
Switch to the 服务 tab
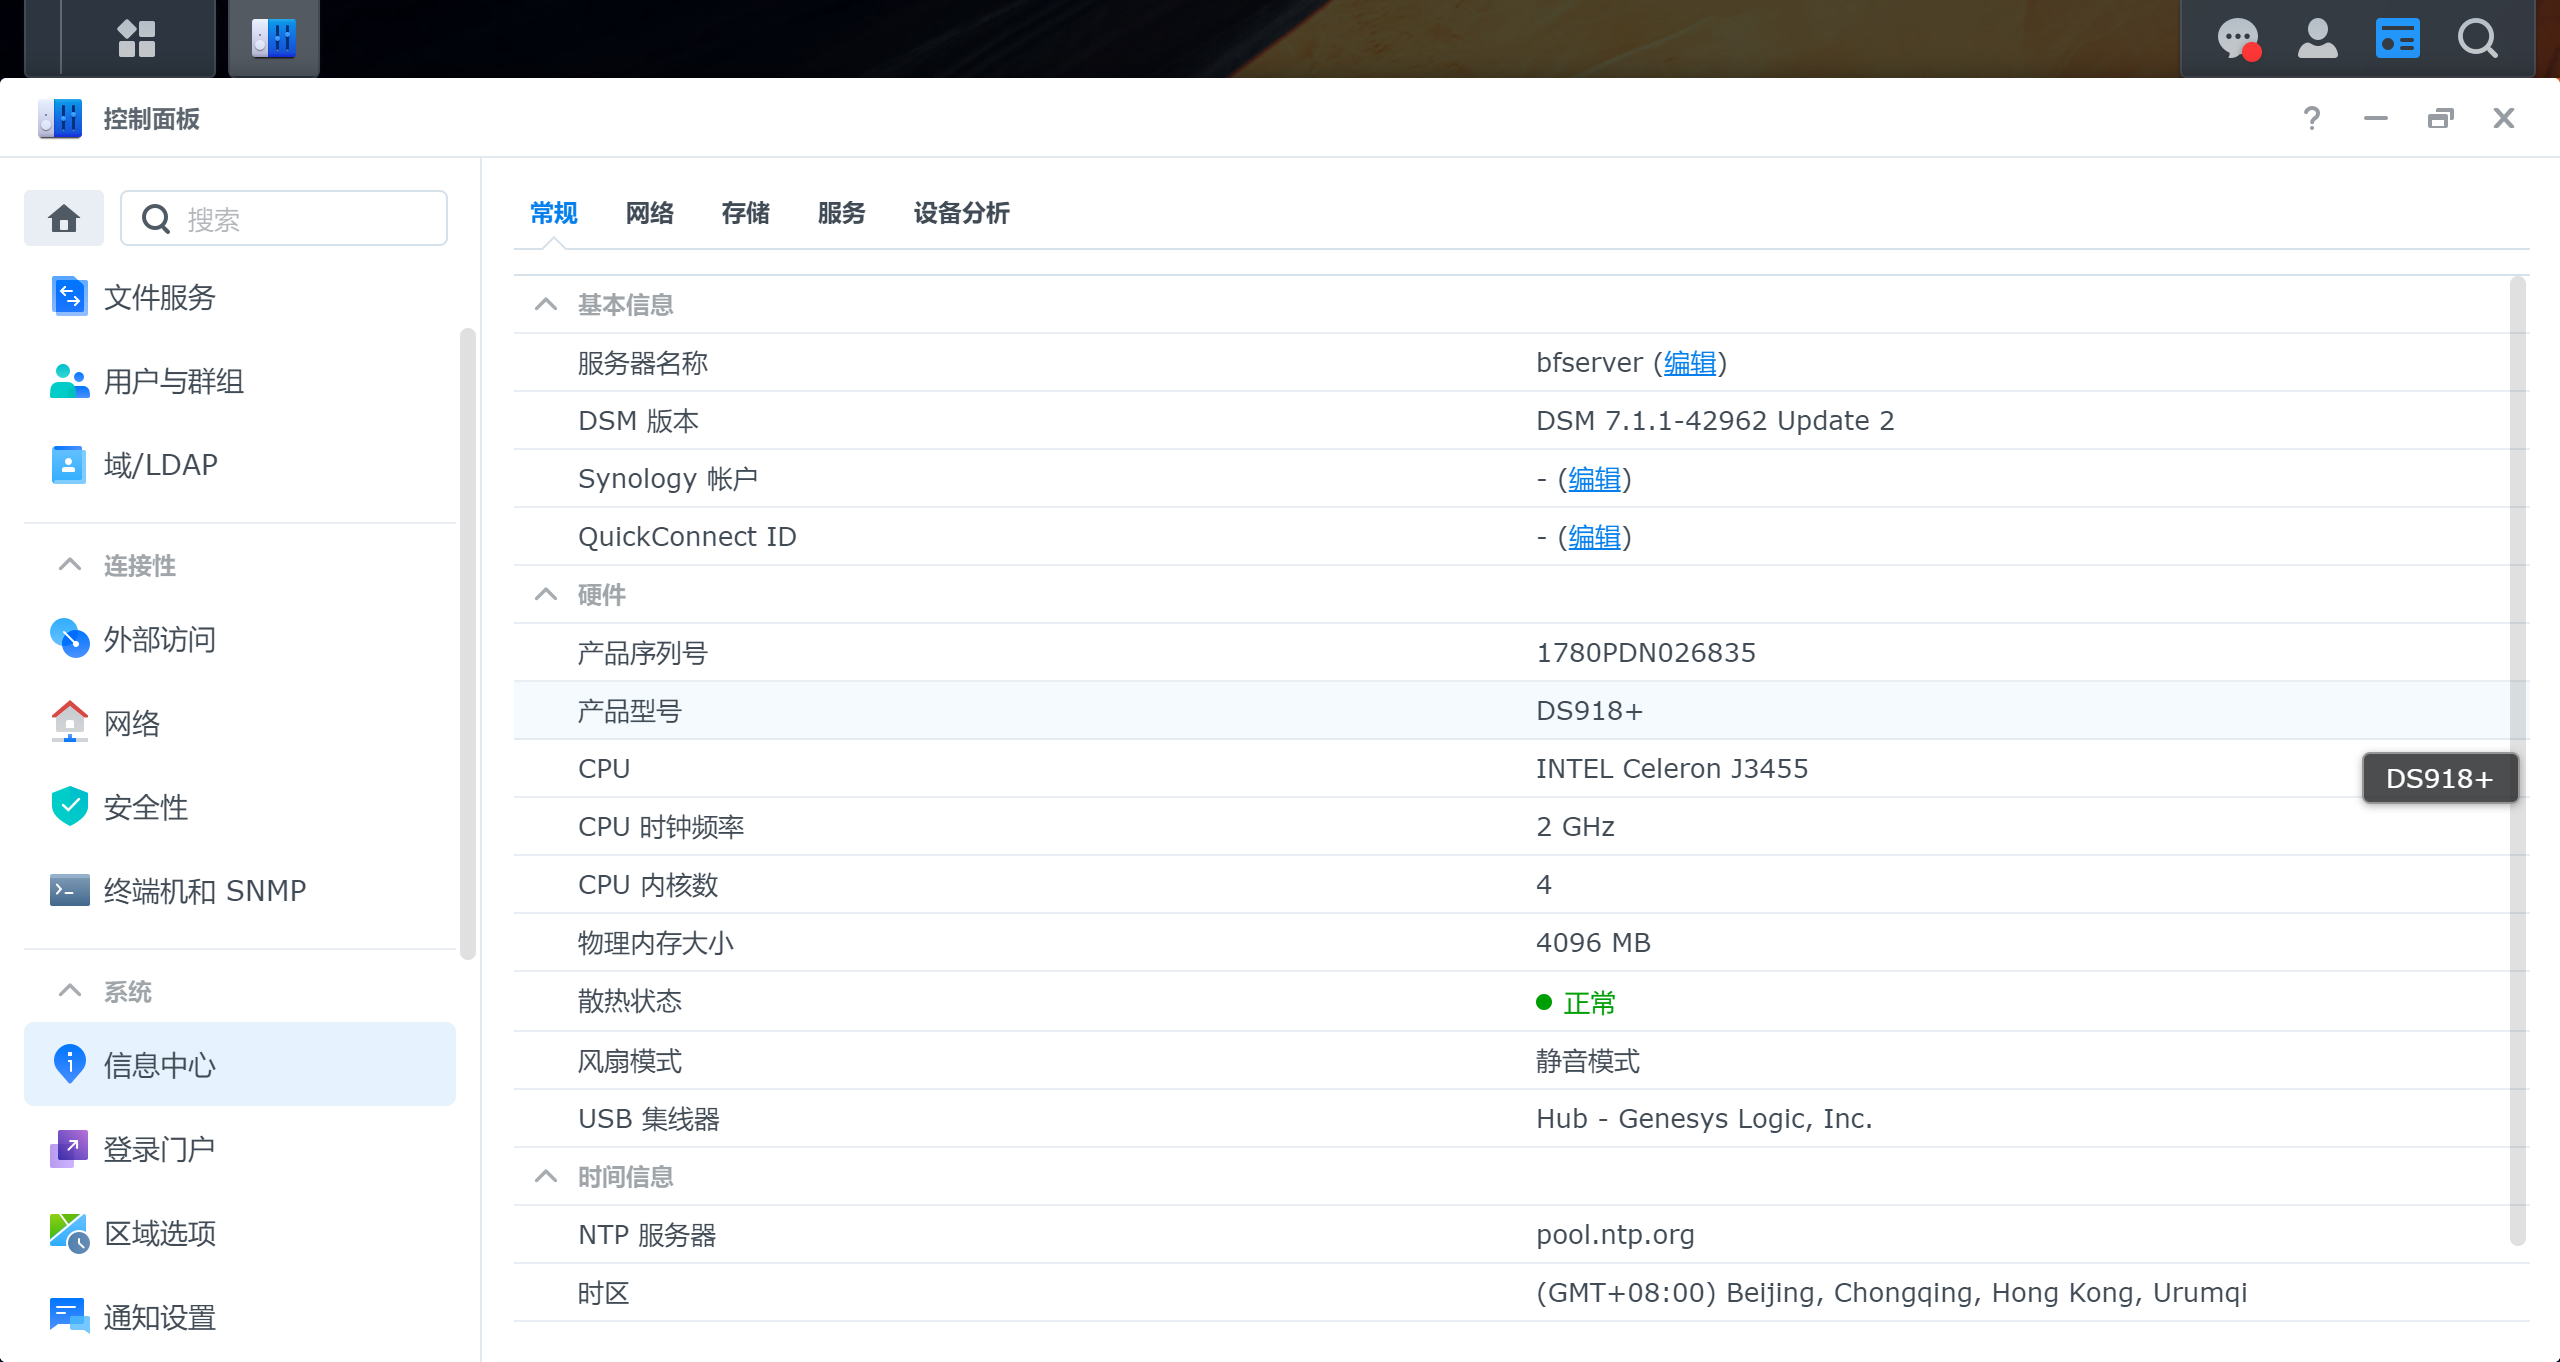coord(841,213)
